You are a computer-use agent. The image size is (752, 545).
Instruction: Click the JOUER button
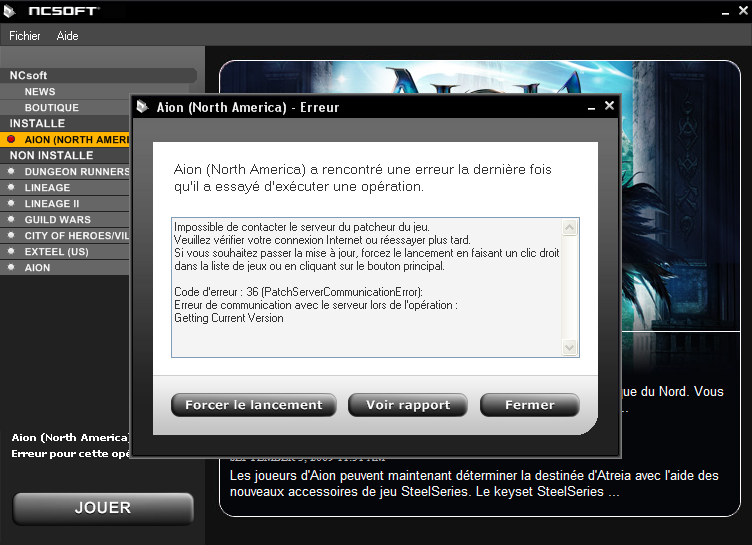(103, 508)
